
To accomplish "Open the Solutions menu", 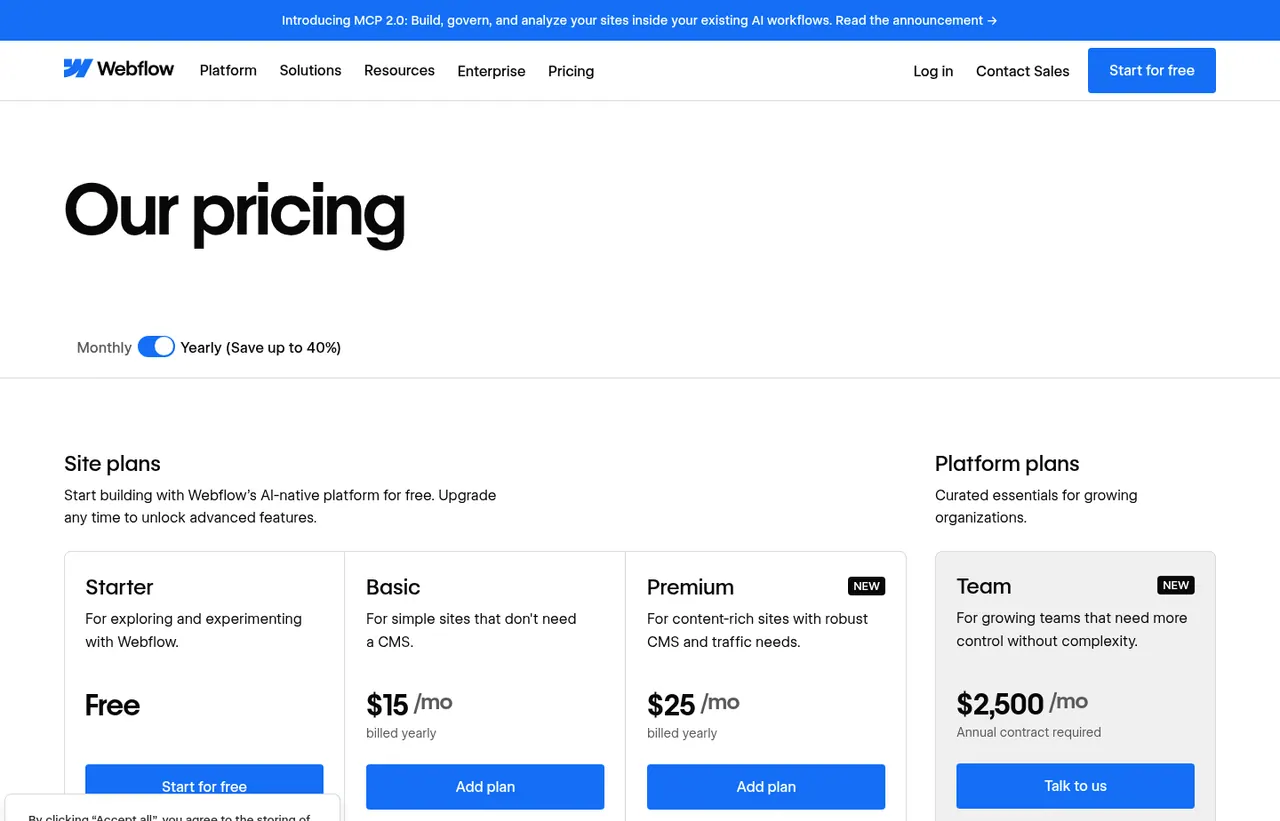I will coord(310,71).
